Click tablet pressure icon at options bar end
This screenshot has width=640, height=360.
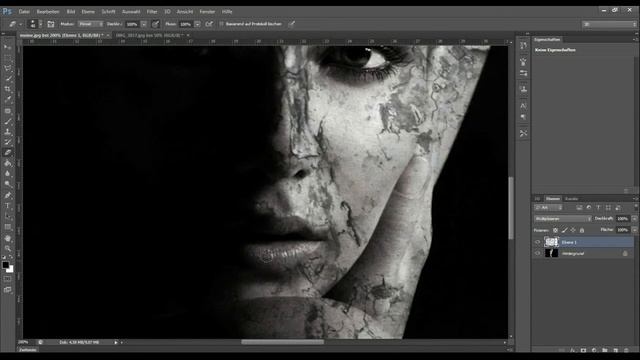point(291,24)
